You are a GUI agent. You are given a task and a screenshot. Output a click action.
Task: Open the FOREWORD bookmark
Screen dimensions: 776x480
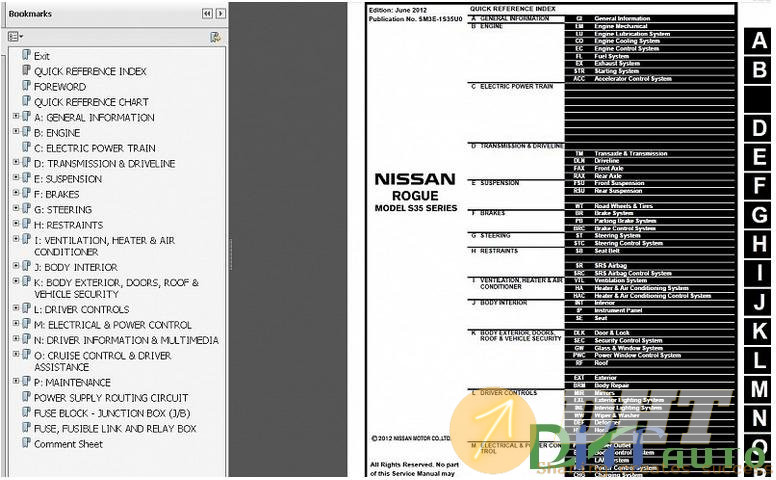click(60, 87)
